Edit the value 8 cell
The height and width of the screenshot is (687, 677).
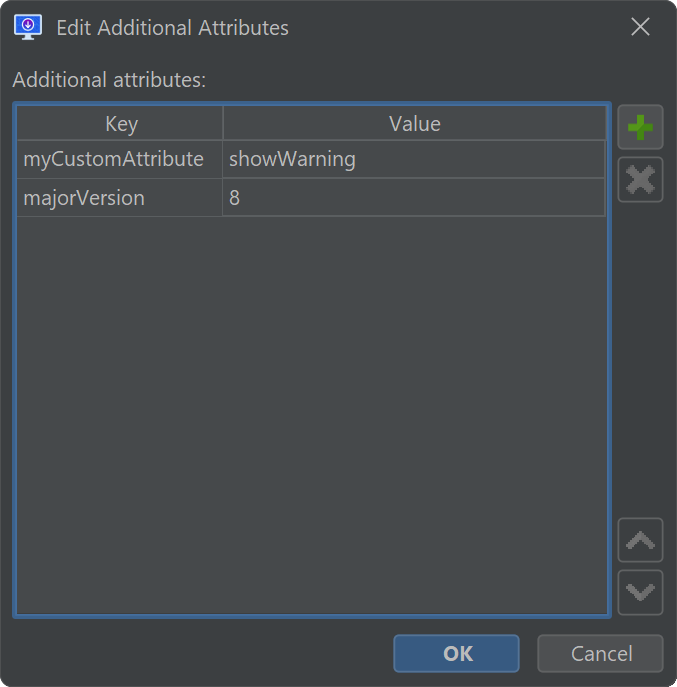pos(414,198)
